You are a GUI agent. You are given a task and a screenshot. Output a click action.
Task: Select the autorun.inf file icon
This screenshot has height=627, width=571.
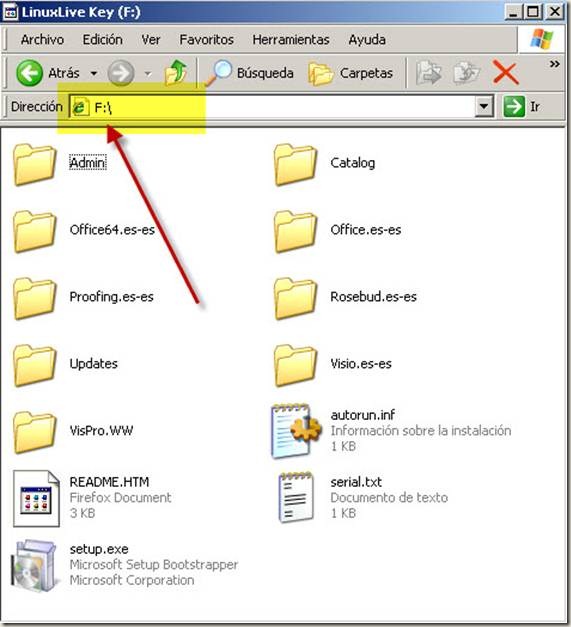coord(295,431)
